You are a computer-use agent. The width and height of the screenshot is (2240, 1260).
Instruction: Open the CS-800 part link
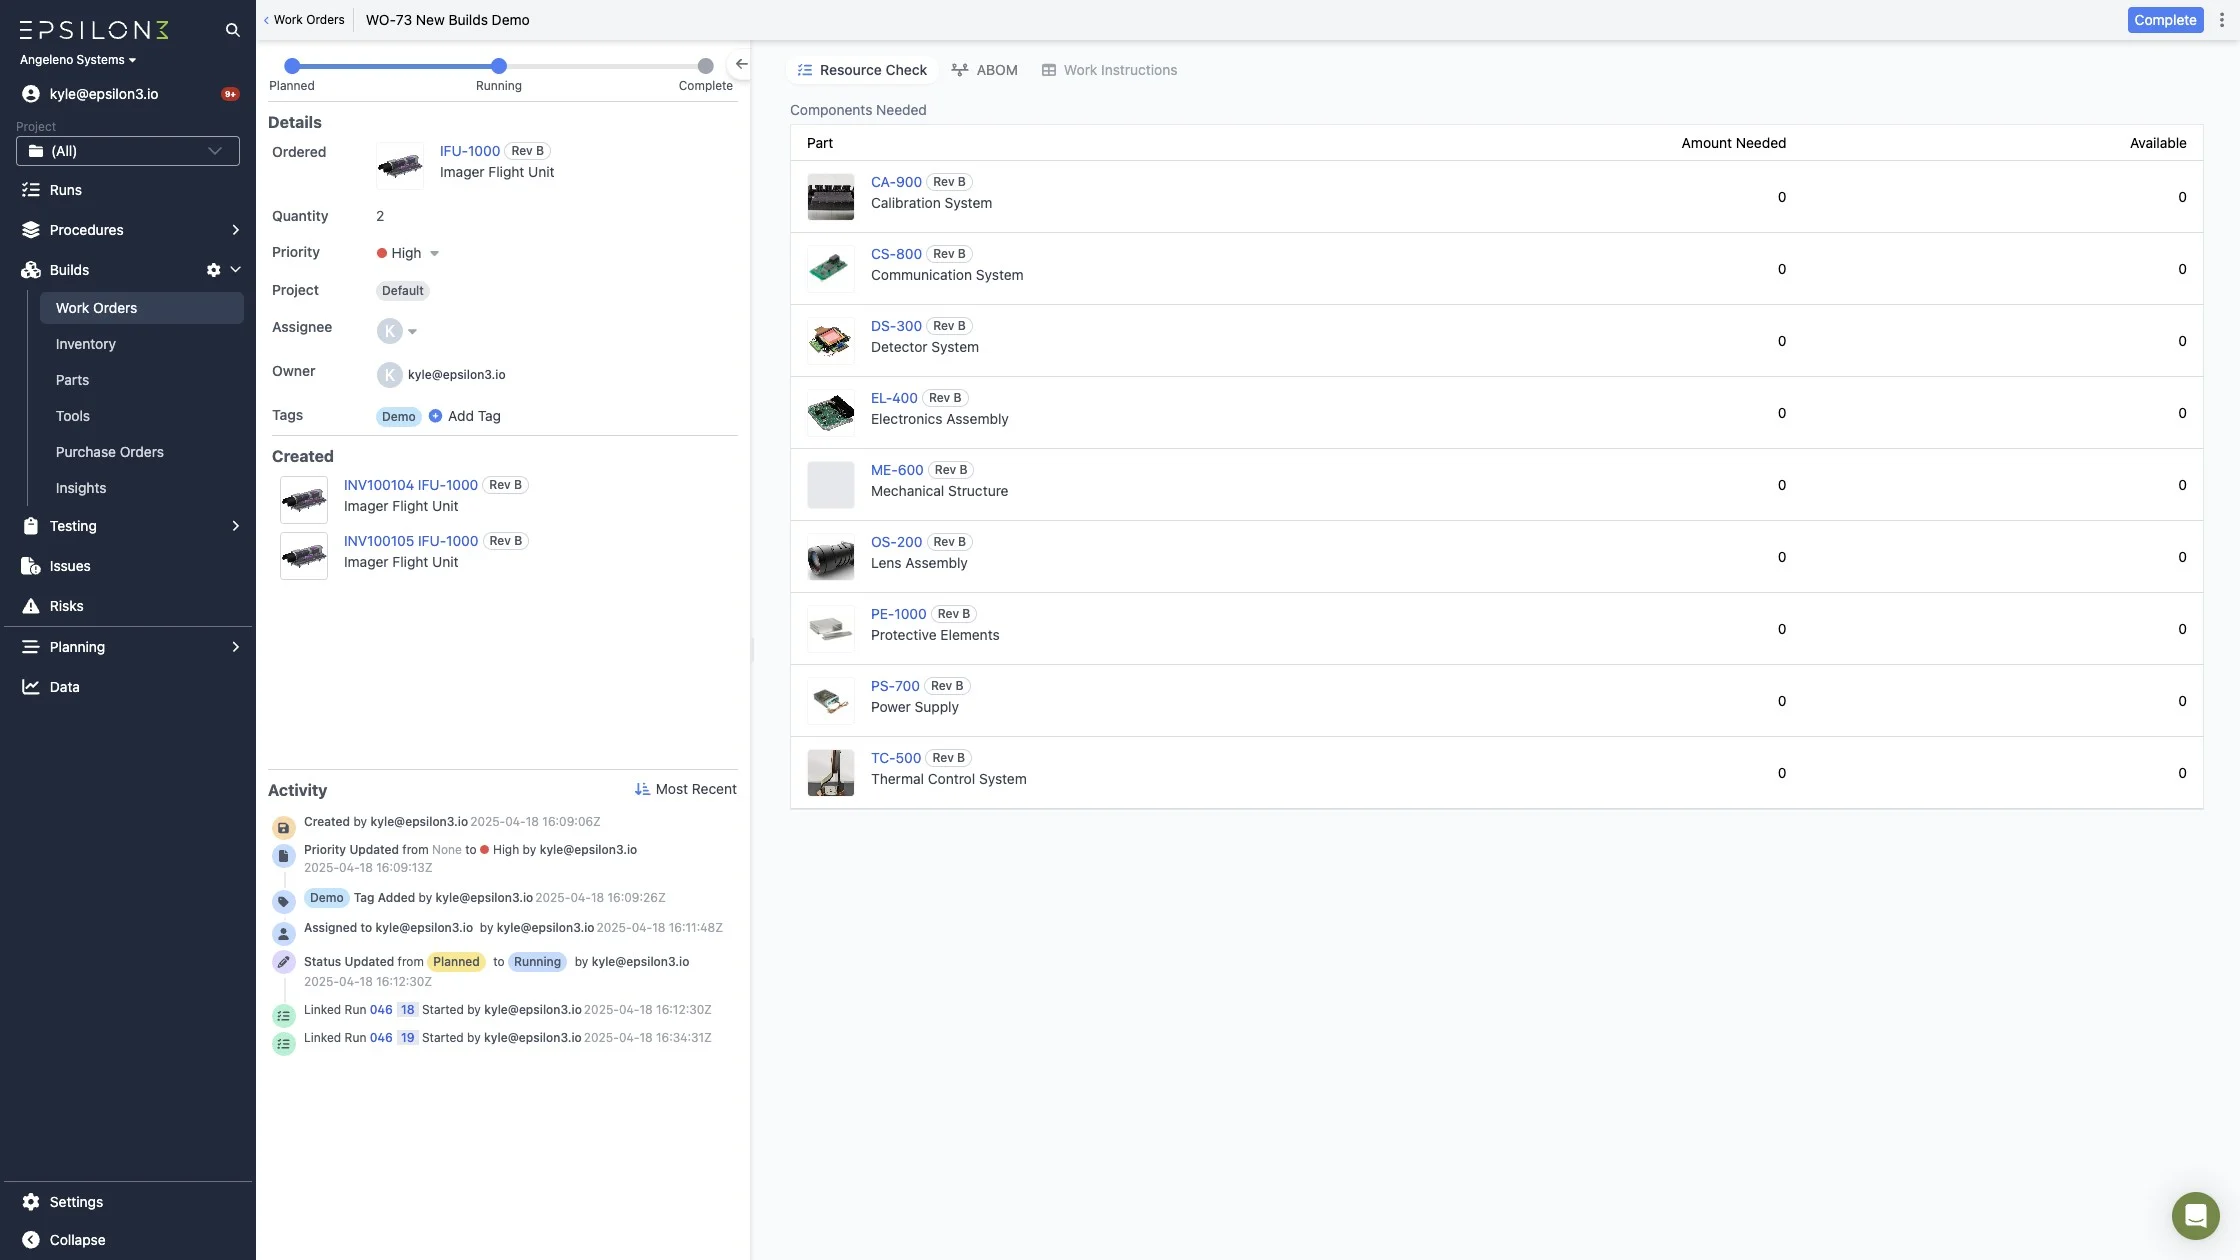tap(896, 254)
